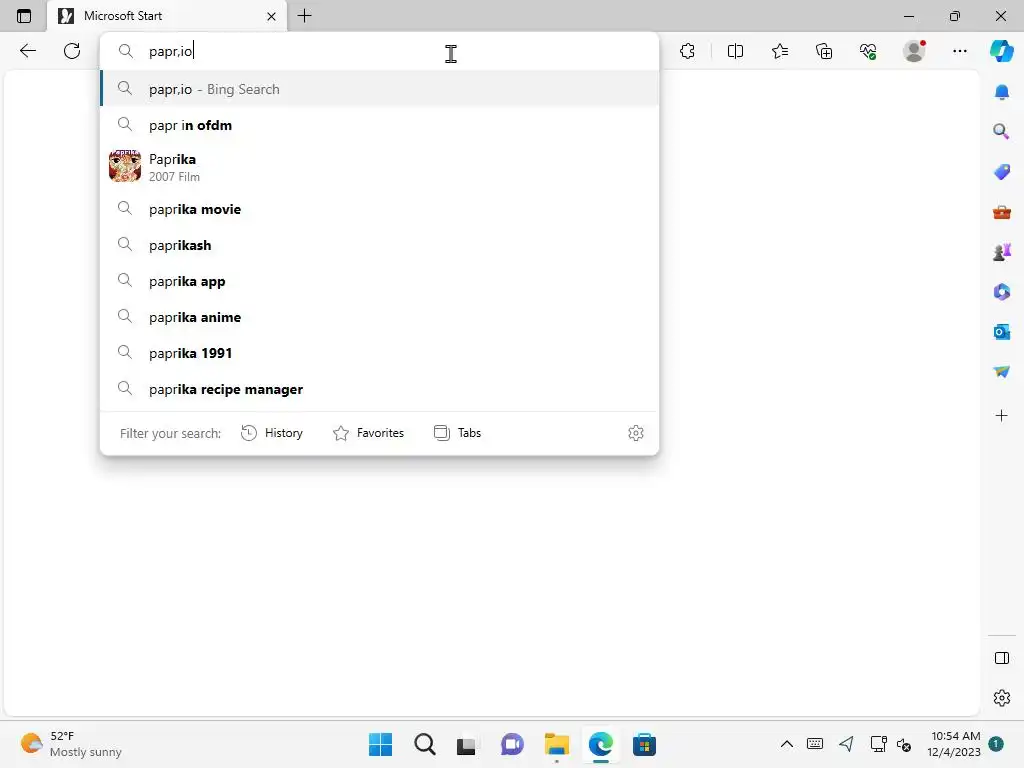Open the Favorites star list icon
This screenshot has width=1024, height=768.
(x=780, y=51)
